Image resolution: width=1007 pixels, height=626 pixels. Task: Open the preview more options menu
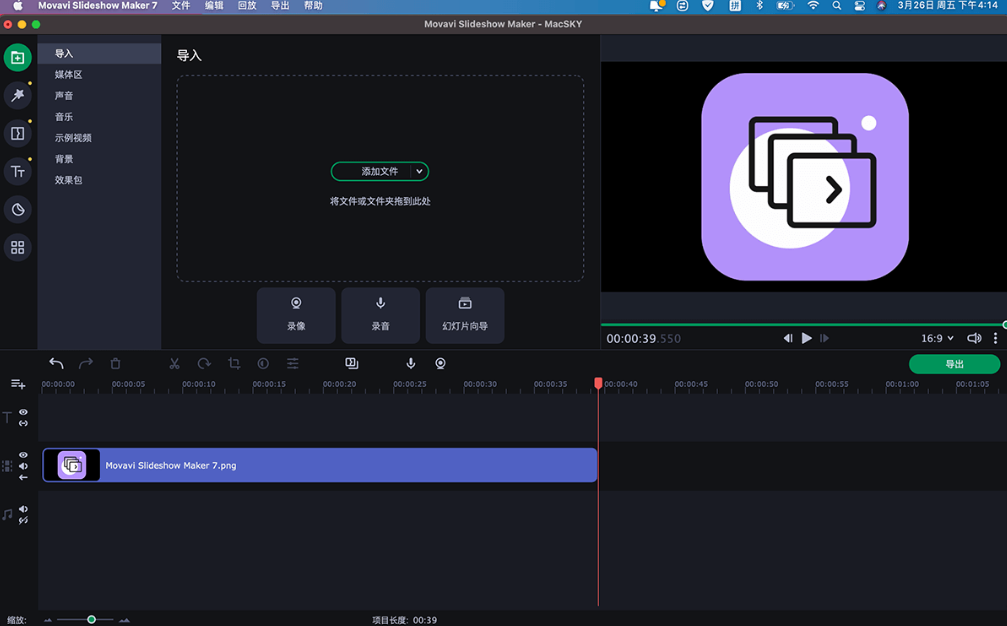995,339
